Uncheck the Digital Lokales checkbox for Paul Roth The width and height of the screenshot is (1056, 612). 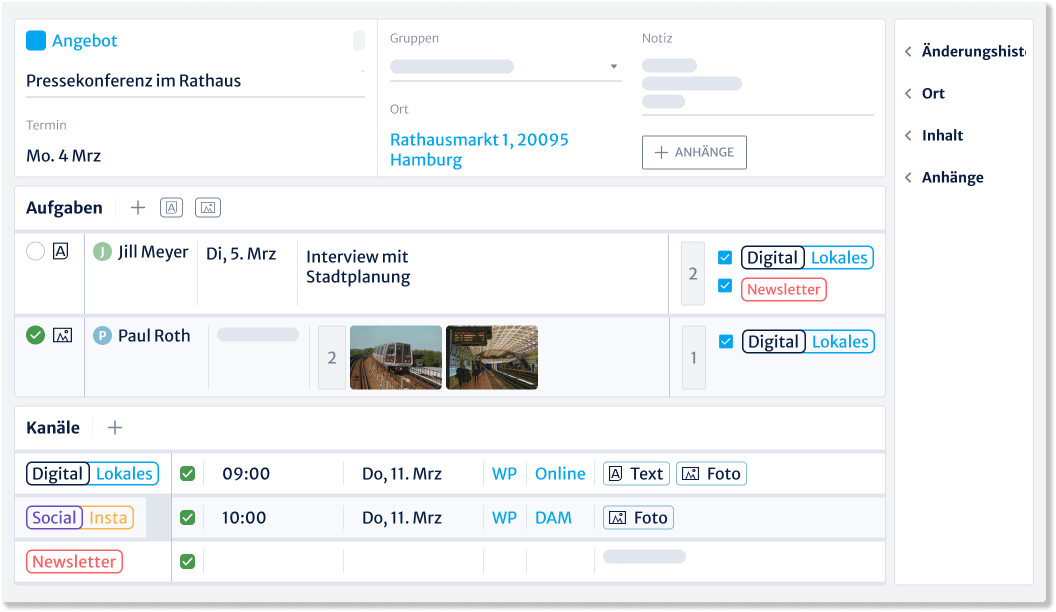(725, 341)
